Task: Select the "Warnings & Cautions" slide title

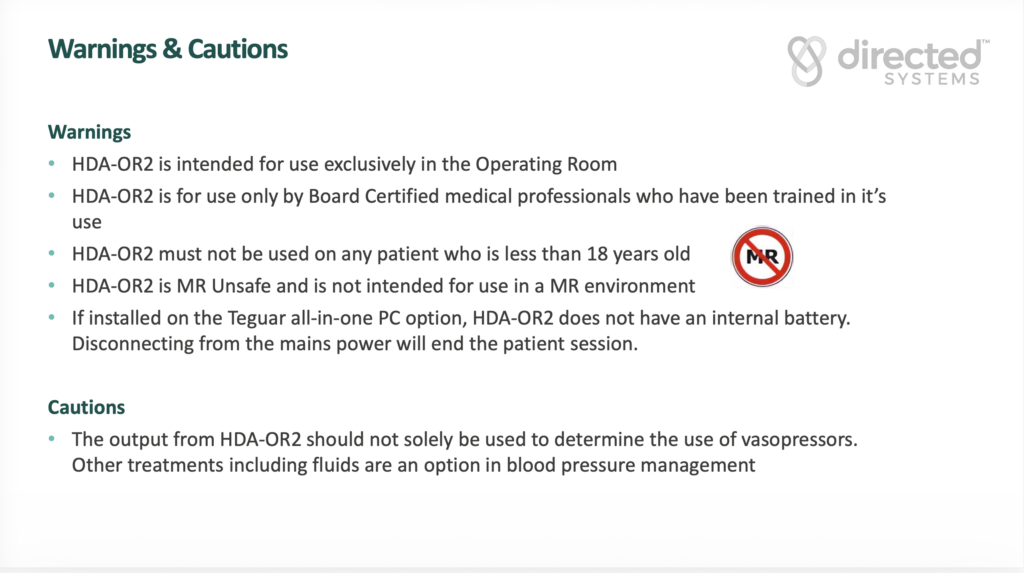Action: (168, 49)
